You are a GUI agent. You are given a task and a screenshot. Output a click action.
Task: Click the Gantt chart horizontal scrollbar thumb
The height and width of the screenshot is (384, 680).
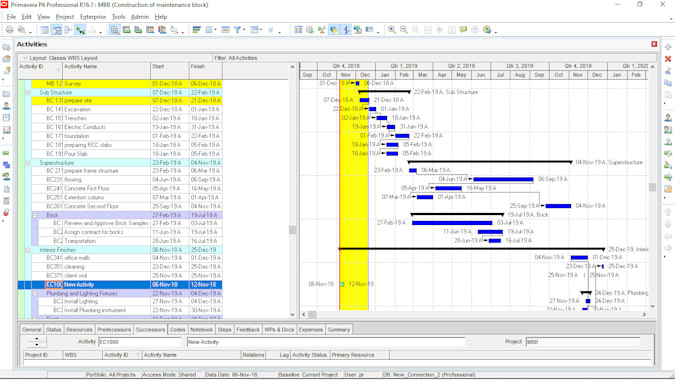click(x=312, y=314)
